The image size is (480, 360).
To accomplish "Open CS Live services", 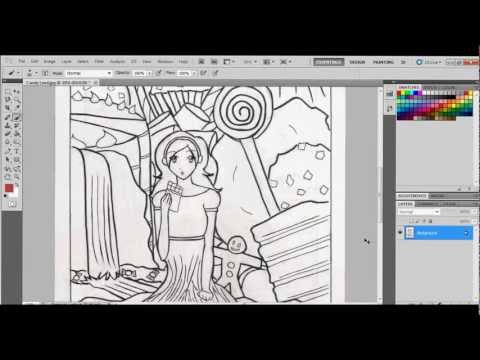I will click(429, 62).
